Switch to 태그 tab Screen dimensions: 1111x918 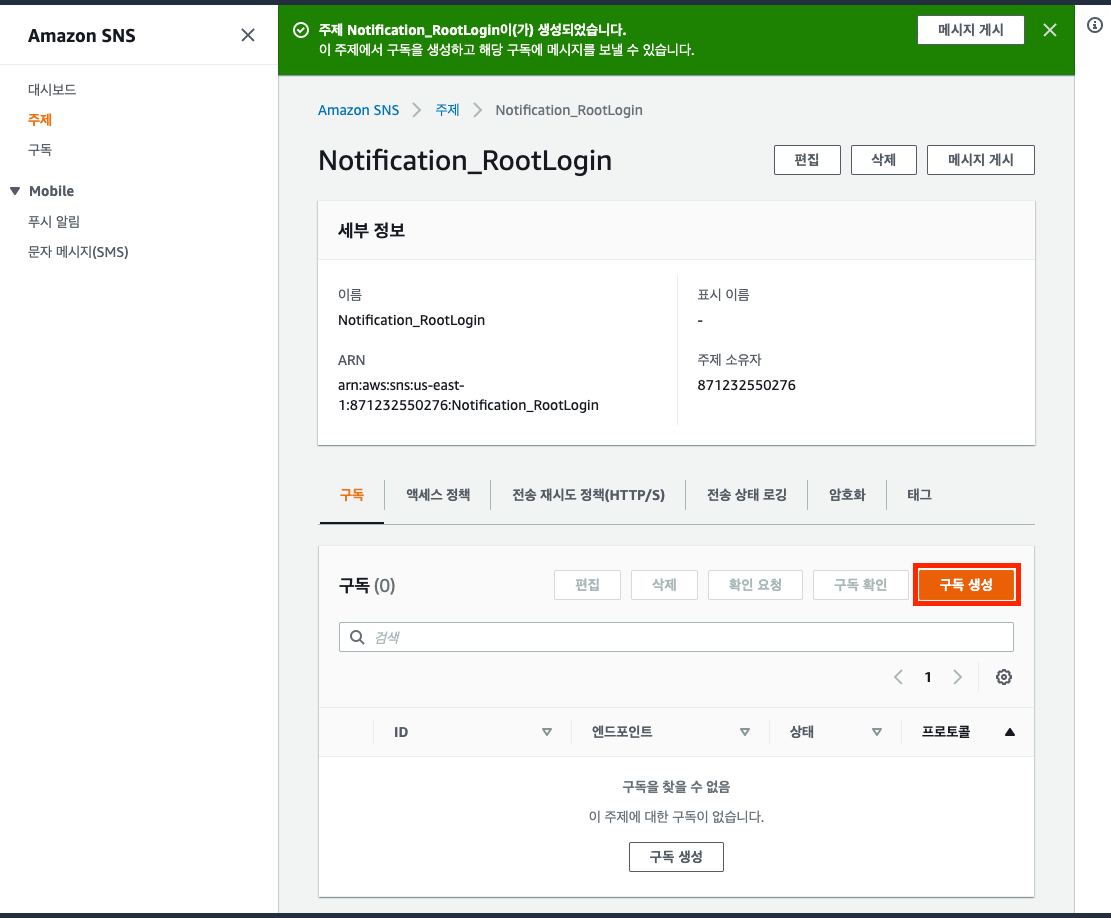pyautogui.click(x=919, y=494)
